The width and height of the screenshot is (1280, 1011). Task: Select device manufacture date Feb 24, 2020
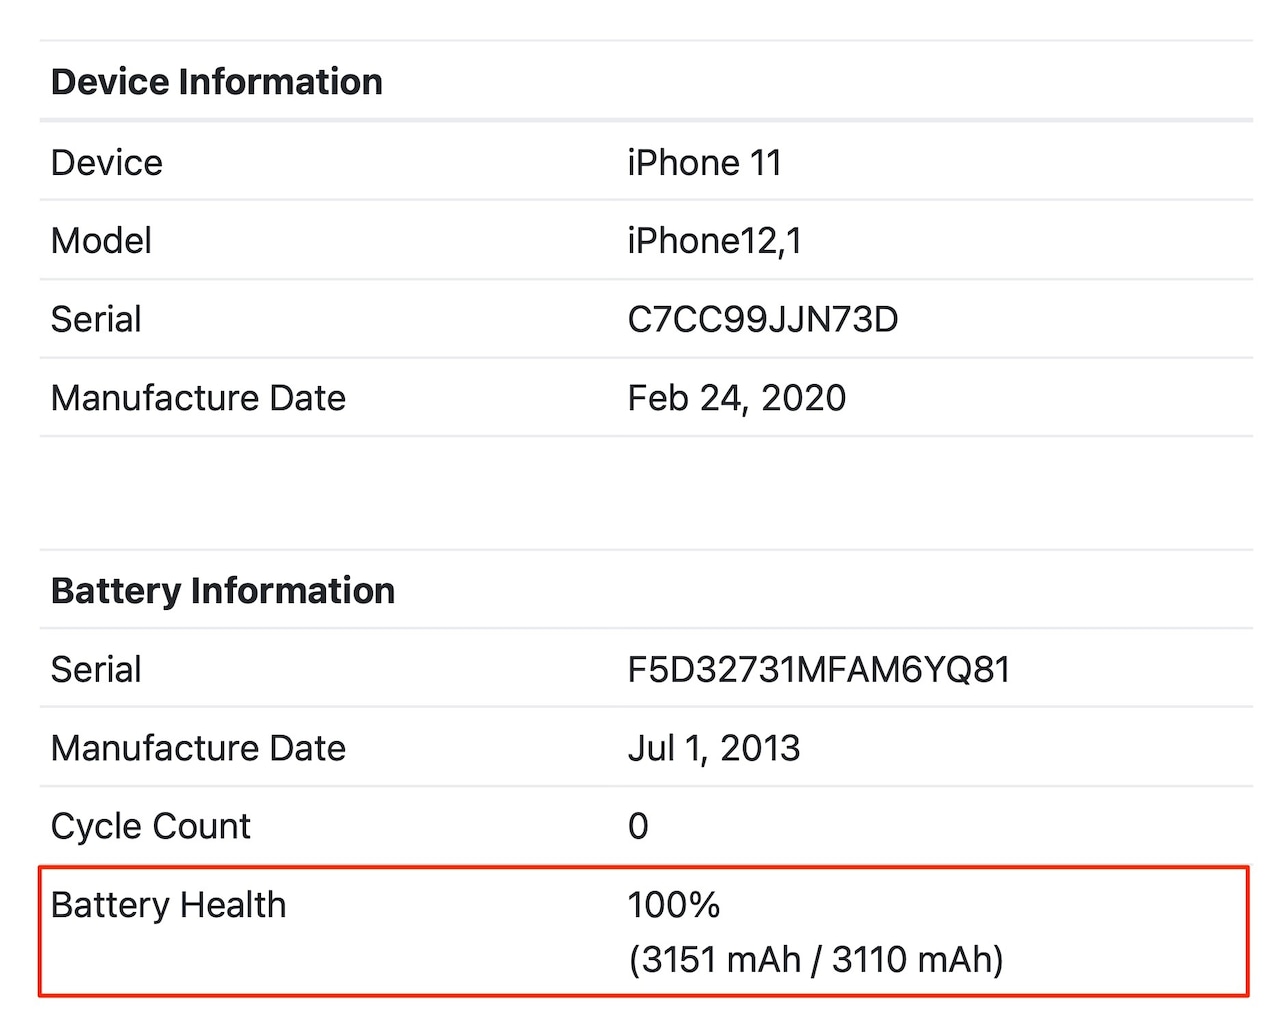(736, 398)
